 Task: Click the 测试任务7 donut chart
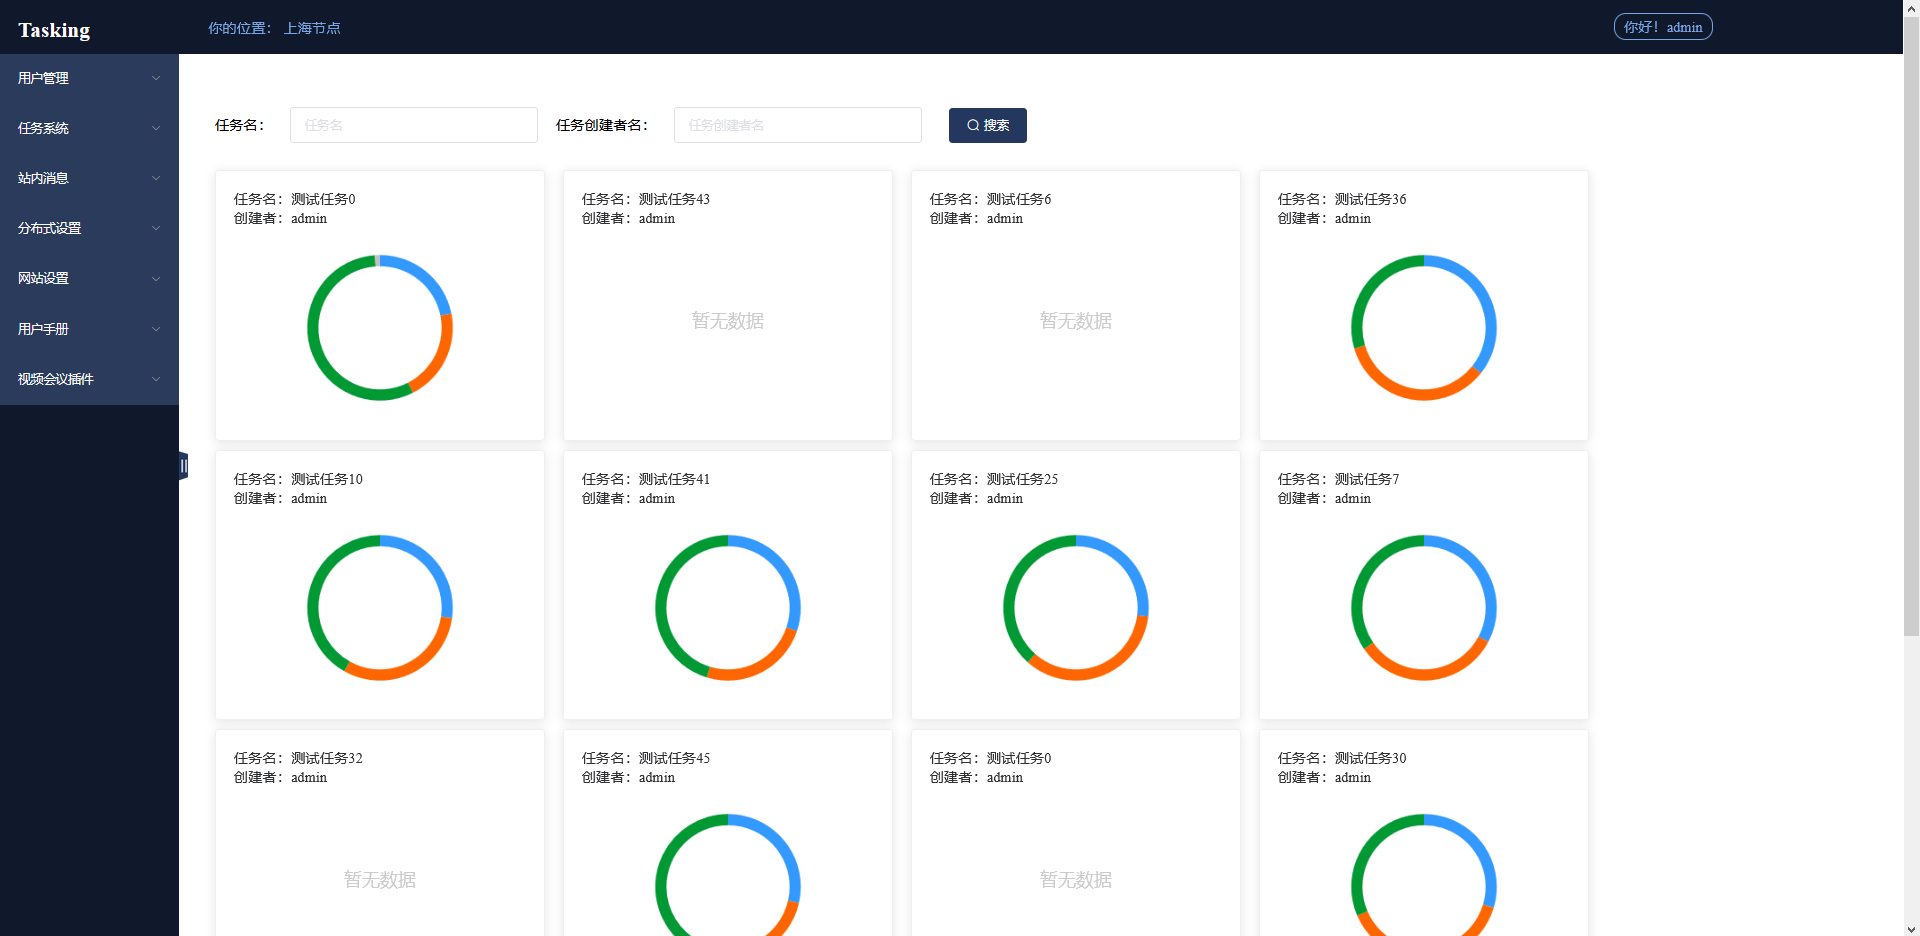[x=1424, y=608]
